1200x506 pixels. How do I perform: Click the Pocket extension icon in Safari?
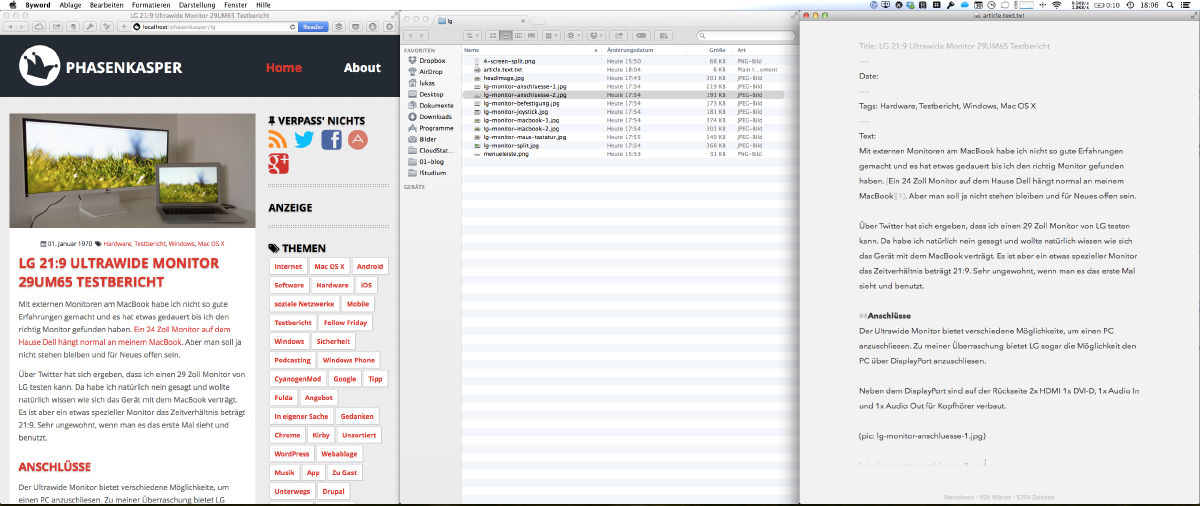click(356, 27)
